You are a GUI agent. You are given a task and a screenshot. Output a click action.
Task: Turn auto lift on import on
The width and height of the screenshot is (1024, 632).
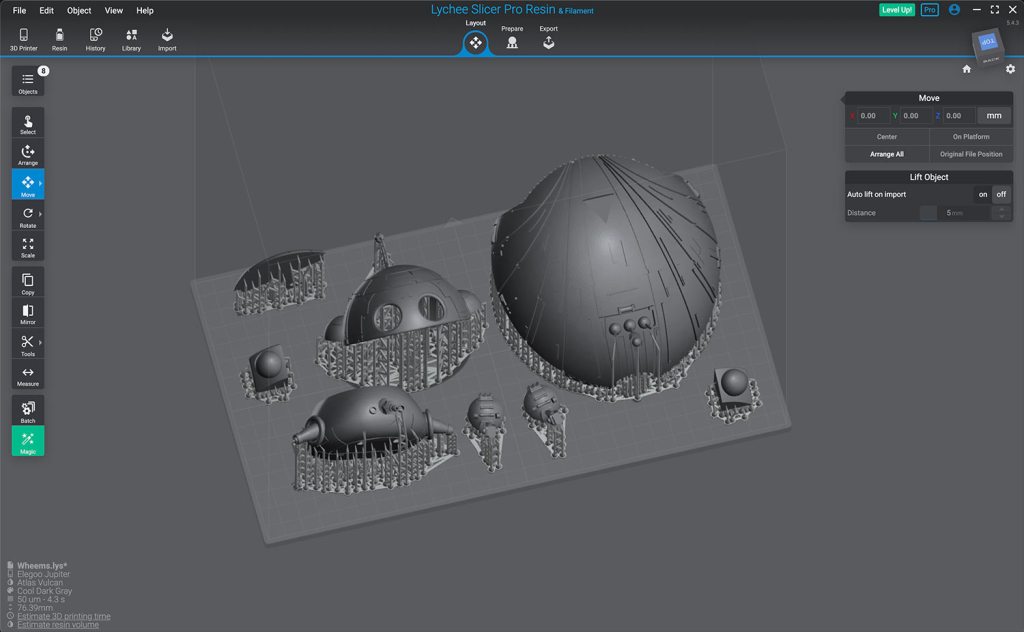(x=983, y=194)
